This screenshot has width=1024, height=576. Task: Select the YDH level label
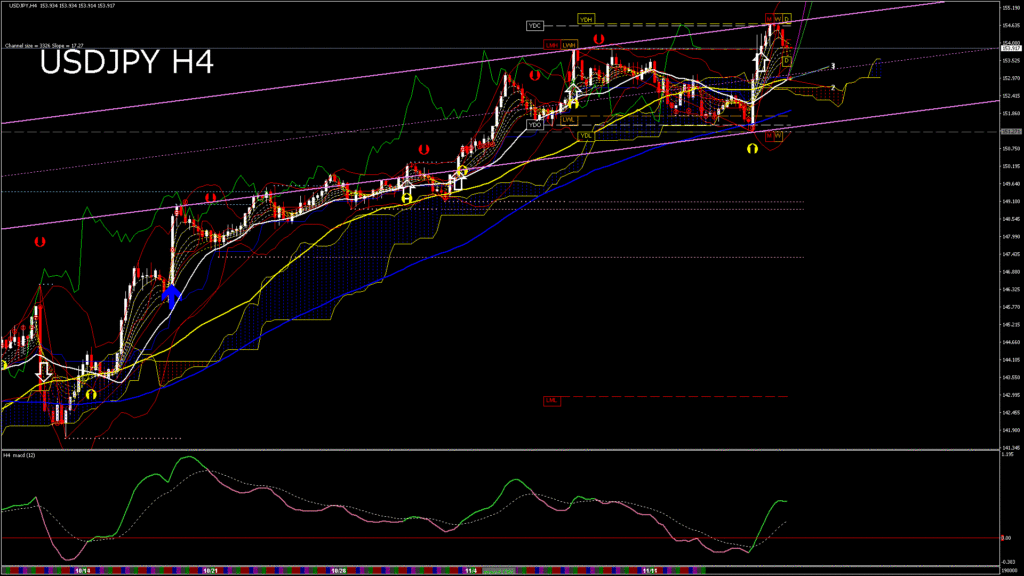click(x=585, y=19)
